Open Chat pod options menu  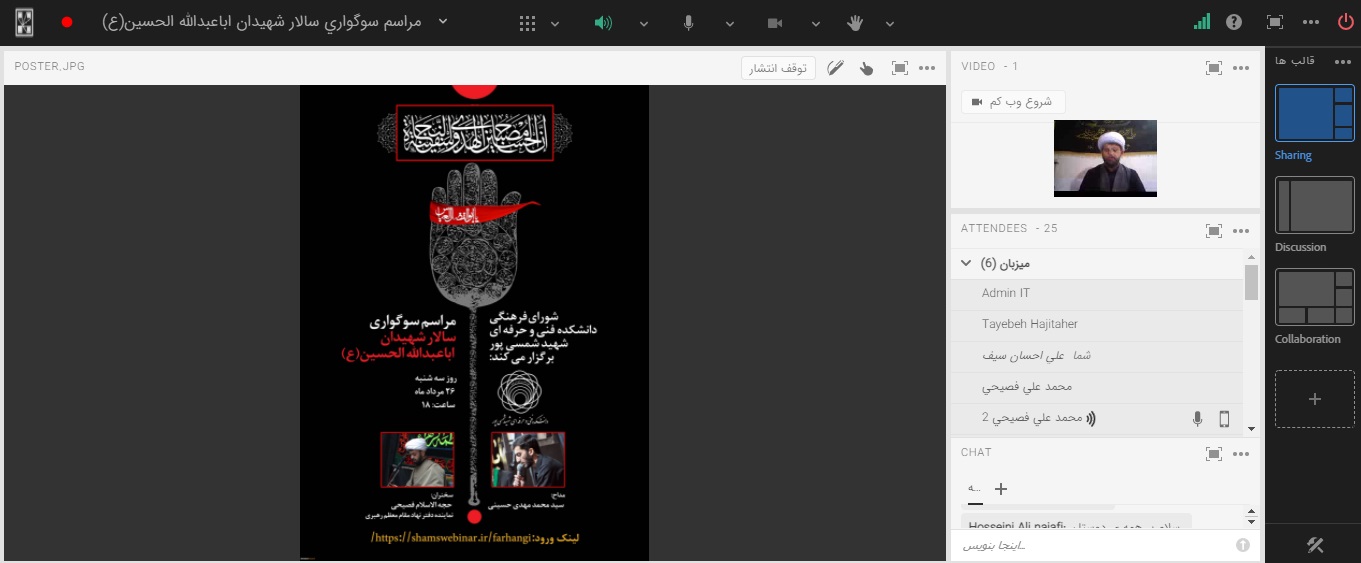click(1241, 454)
